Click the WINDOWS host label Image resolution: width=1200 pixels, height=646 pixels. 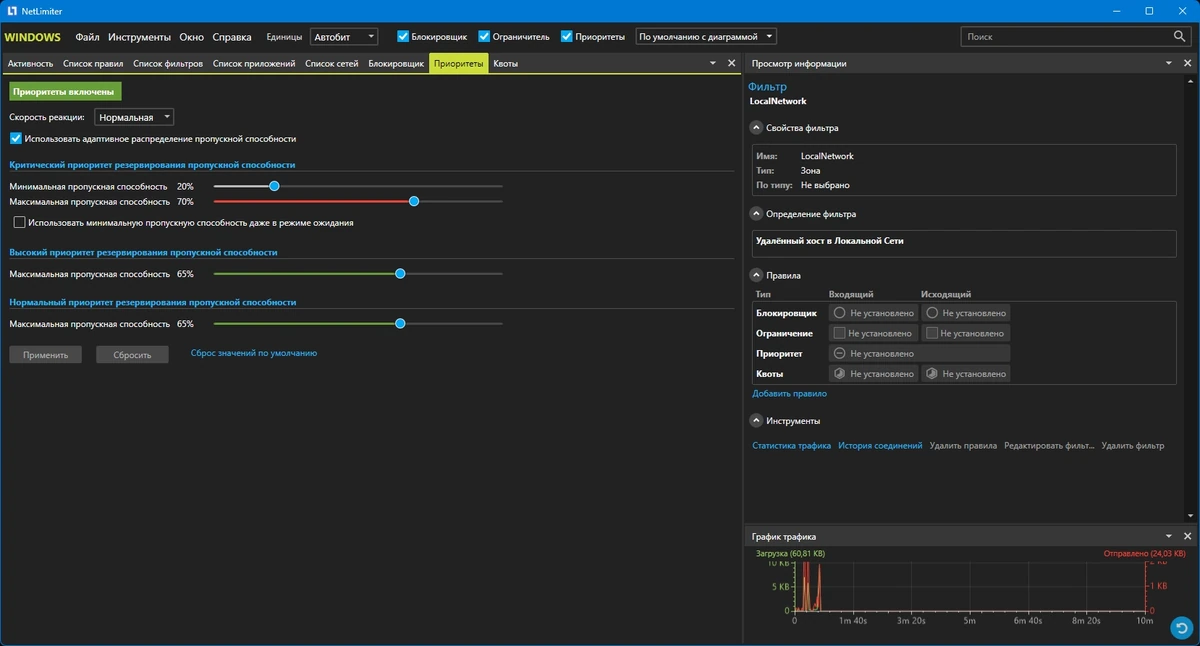click(x=33, y=37)
